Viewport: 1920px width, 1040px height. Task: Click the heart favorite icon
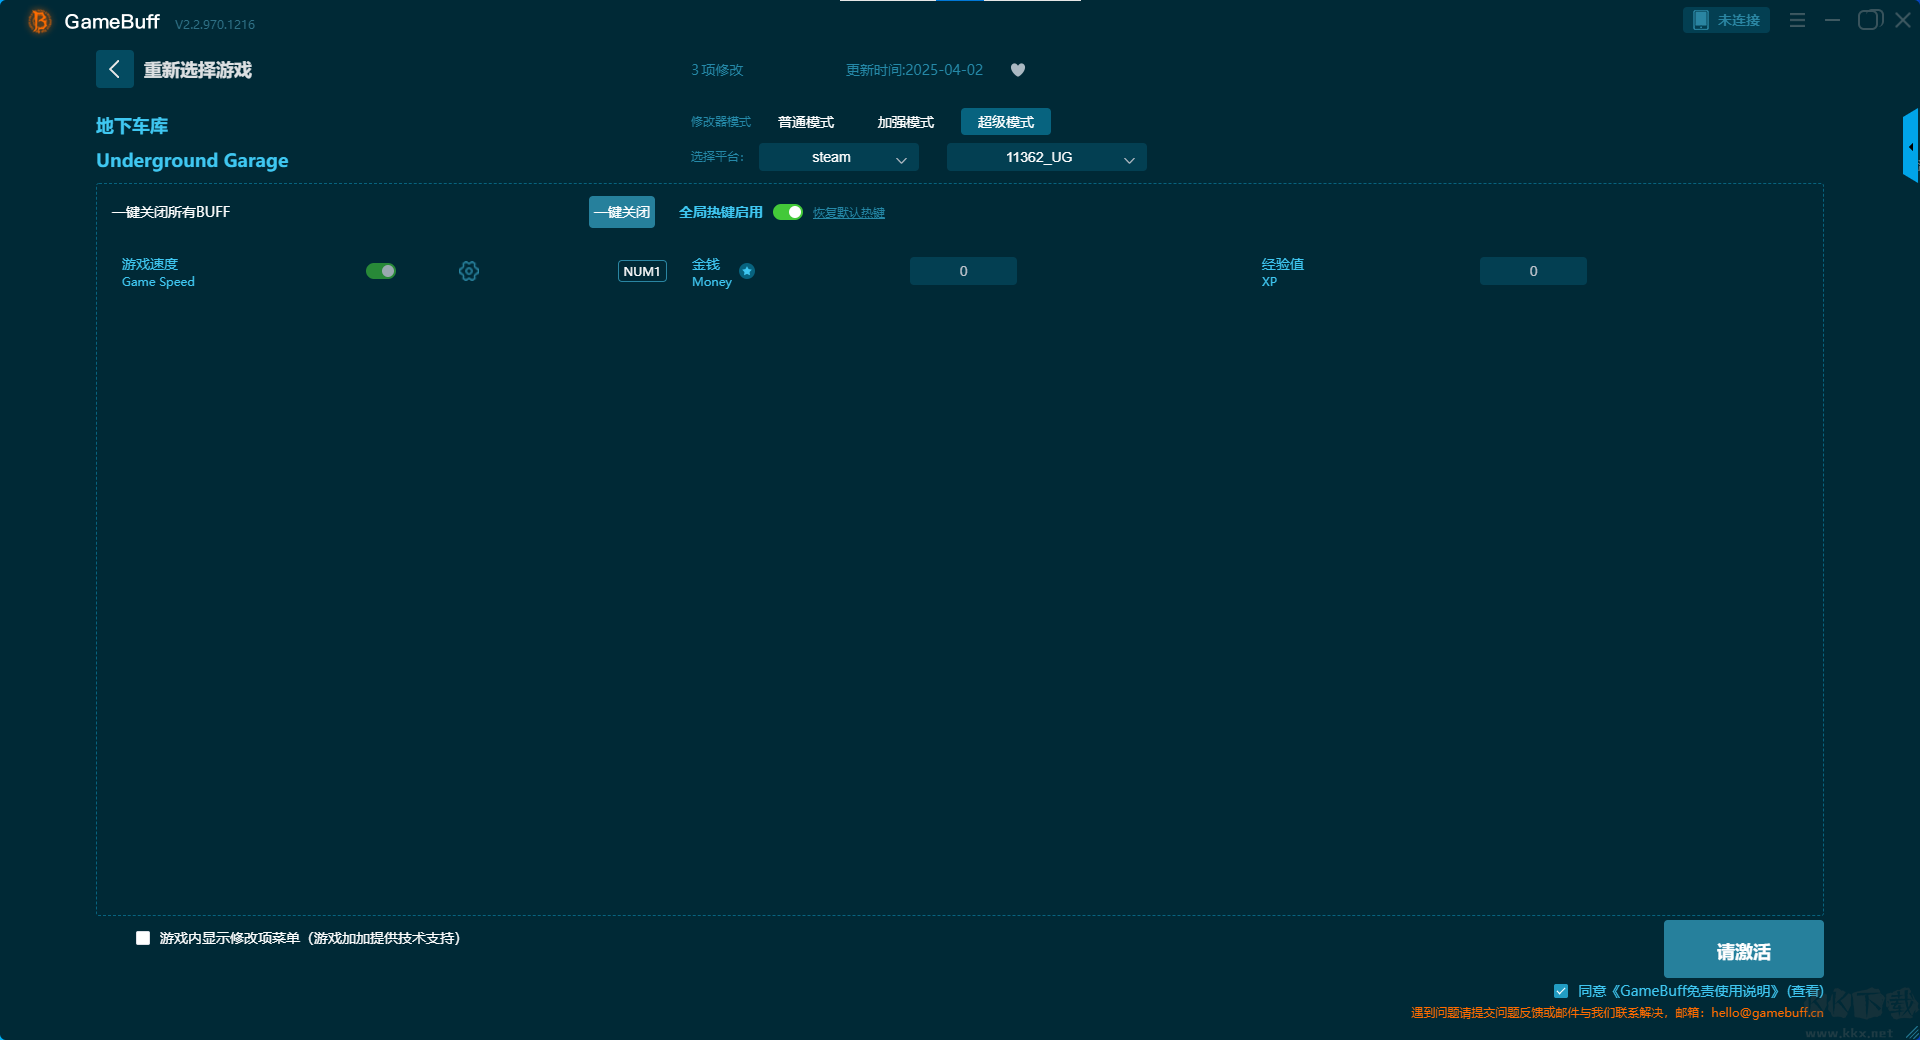tap(1018, 70)
